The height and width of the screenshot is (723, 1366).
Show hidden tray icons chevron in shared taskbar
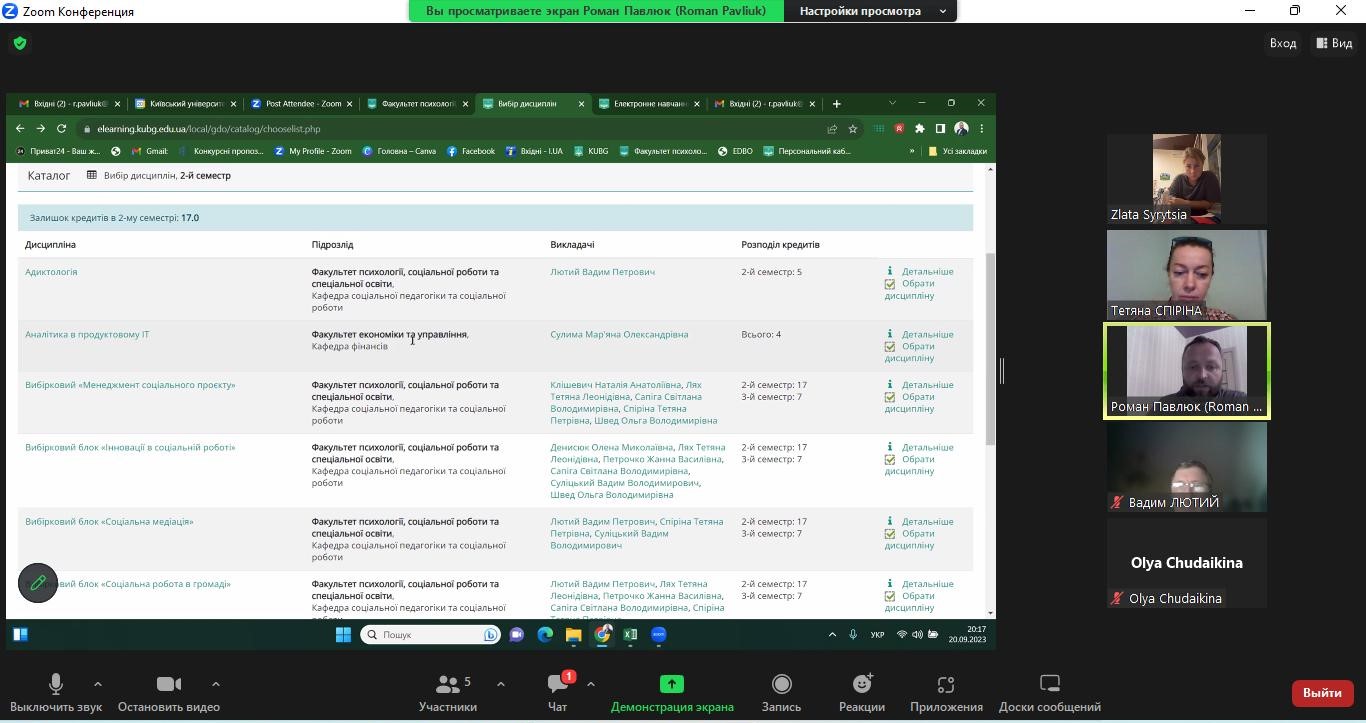[x=832, y=635]
